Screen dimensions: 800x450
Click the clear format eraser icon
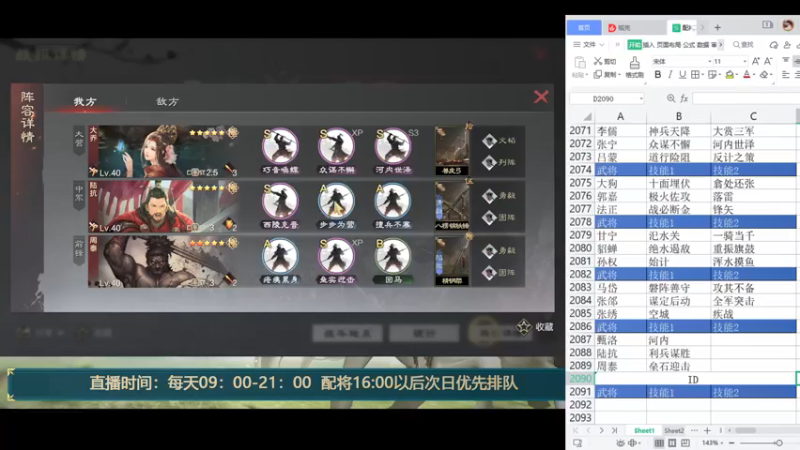pyautogui.click(x=763, y=75)
